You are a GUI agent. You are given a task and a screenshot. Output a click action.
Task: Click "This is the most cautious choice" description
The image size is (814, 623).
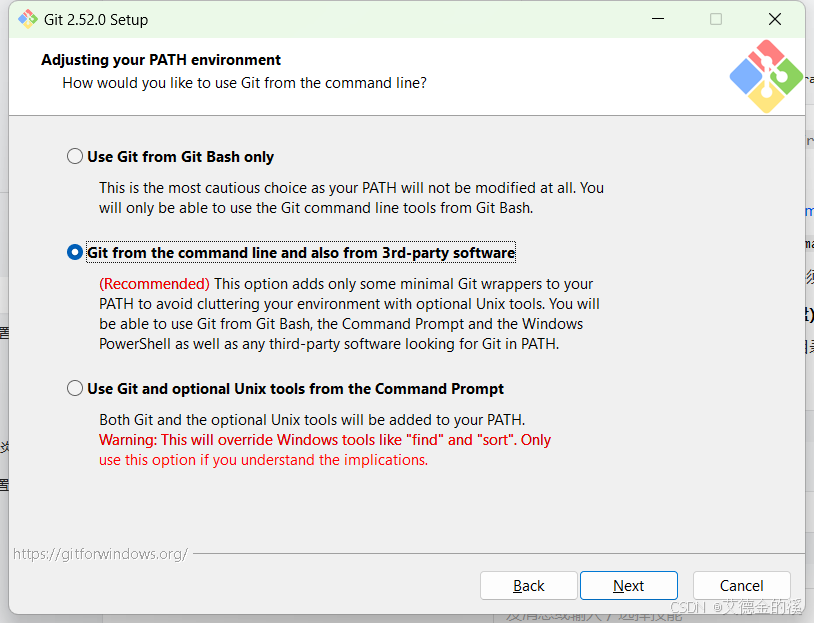(351, 198)
